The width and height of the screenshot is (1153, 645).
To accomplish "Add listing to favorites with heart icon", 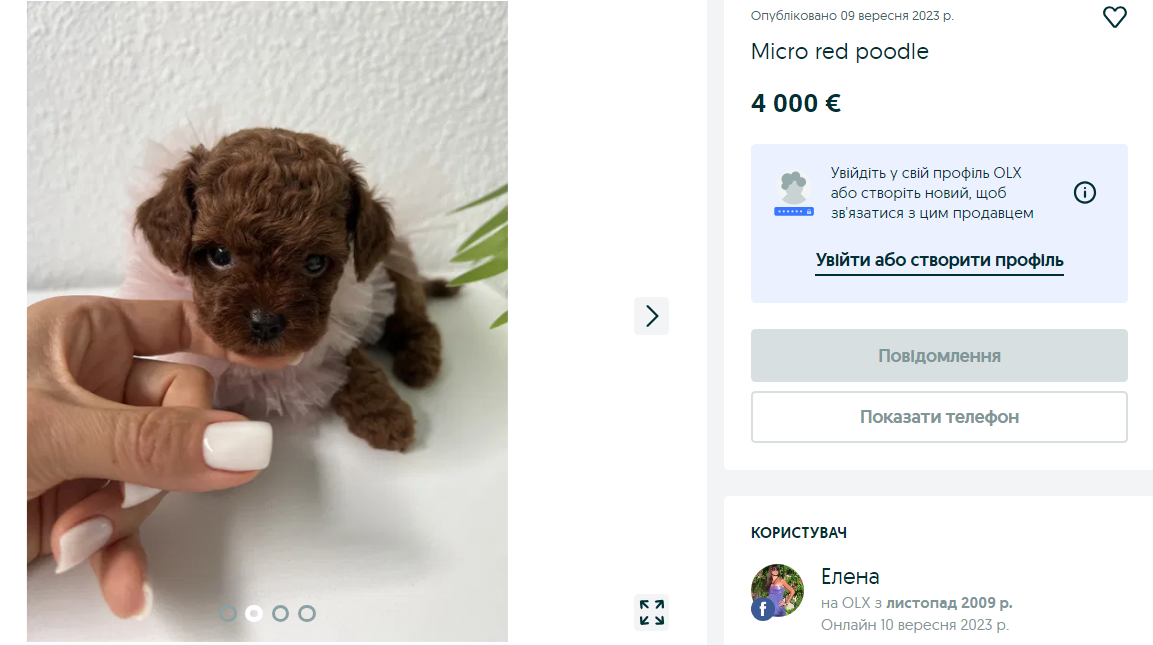I will coord(1114,17).
